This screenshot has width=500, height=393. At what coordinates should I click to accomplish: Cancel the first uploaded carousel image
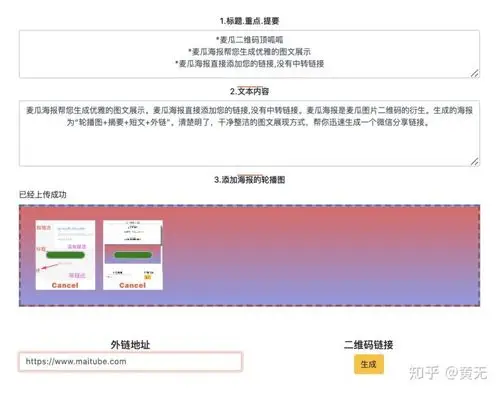click(x=65, y=285)
